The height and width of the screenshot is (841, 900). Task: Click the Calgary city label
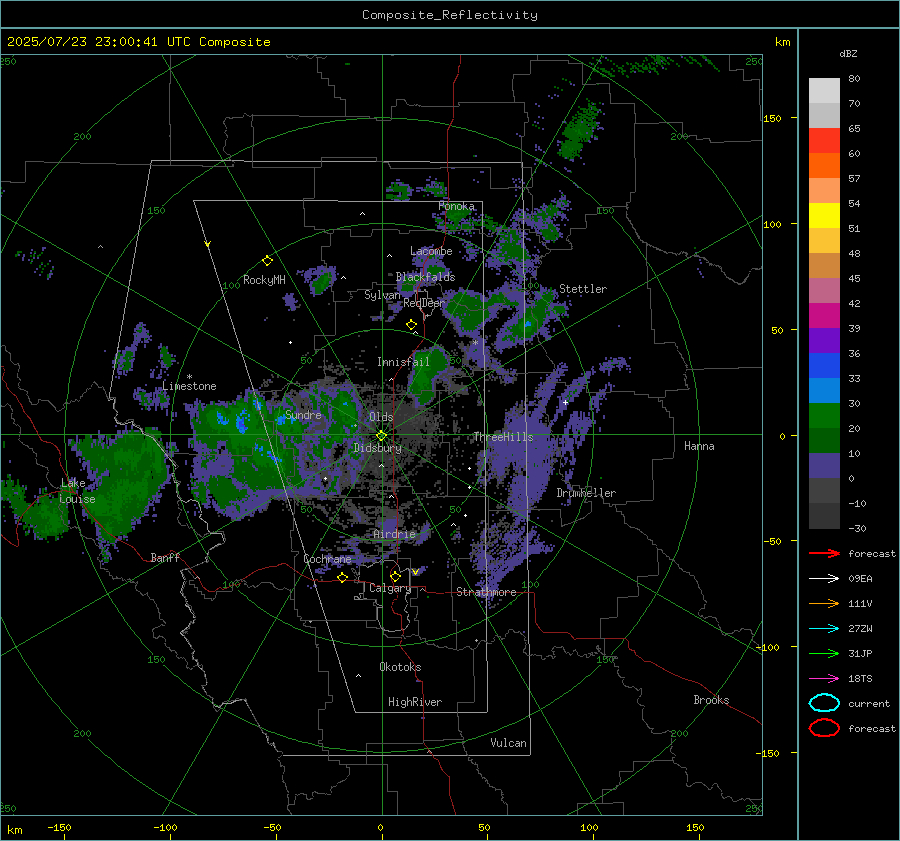click(x=390, y=588)
